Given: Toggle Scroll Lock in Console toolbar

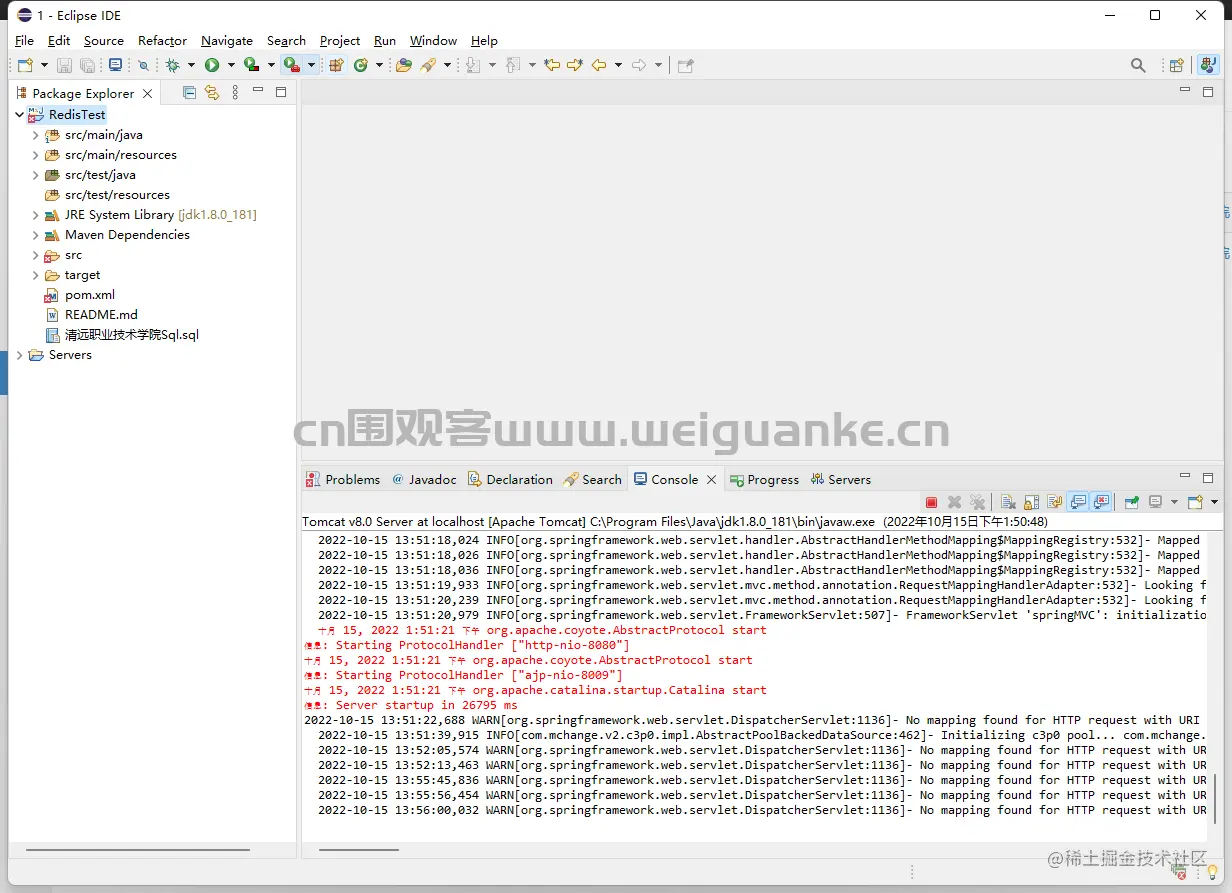Looking at the screenshot, I should pyautogui.click(x=1031, y=502).
